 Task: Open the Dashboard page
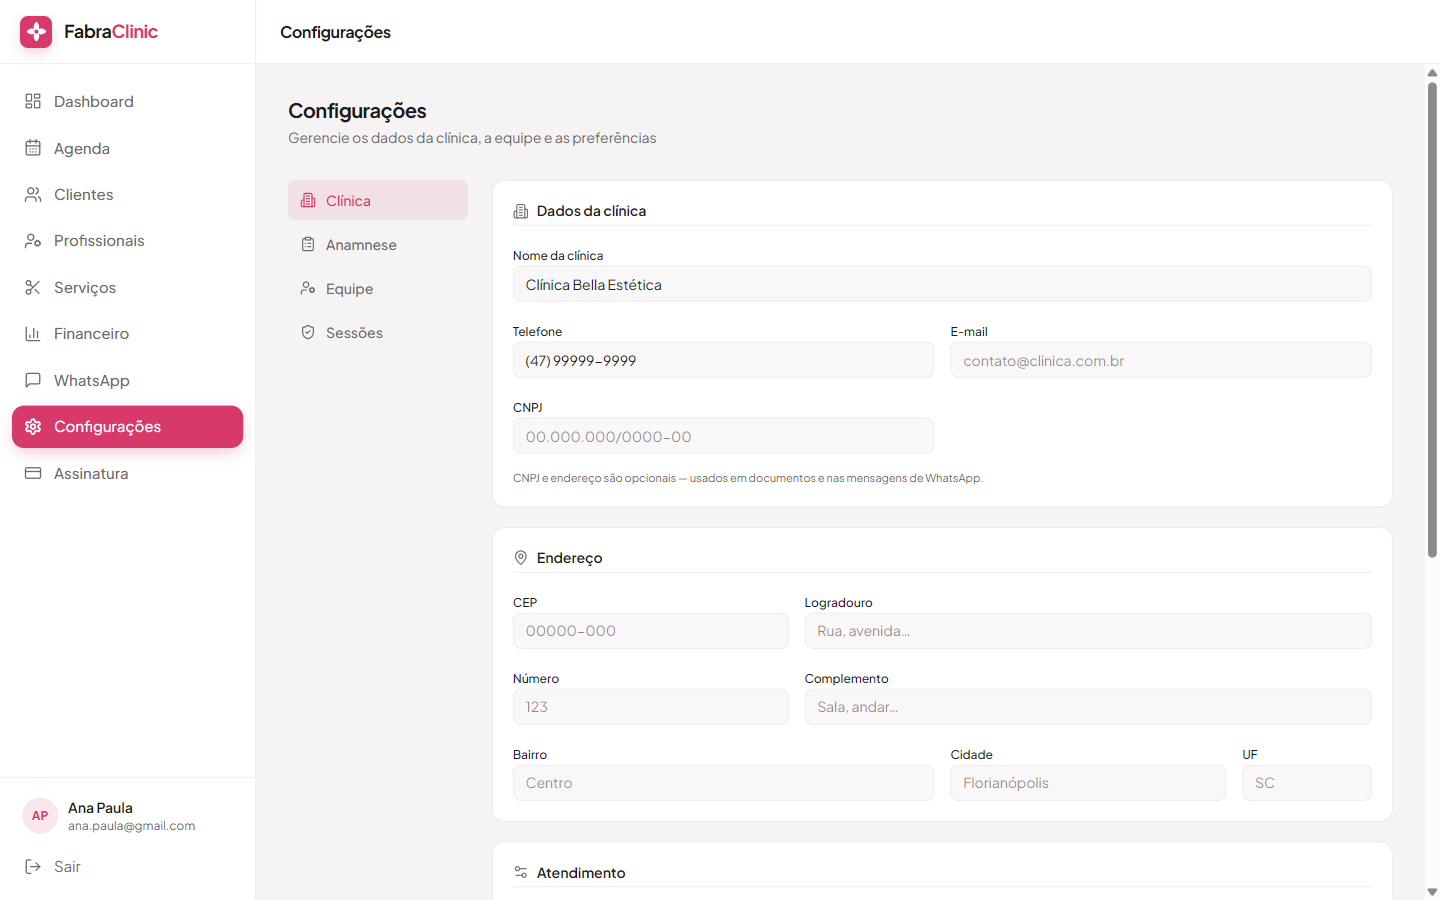127,101
